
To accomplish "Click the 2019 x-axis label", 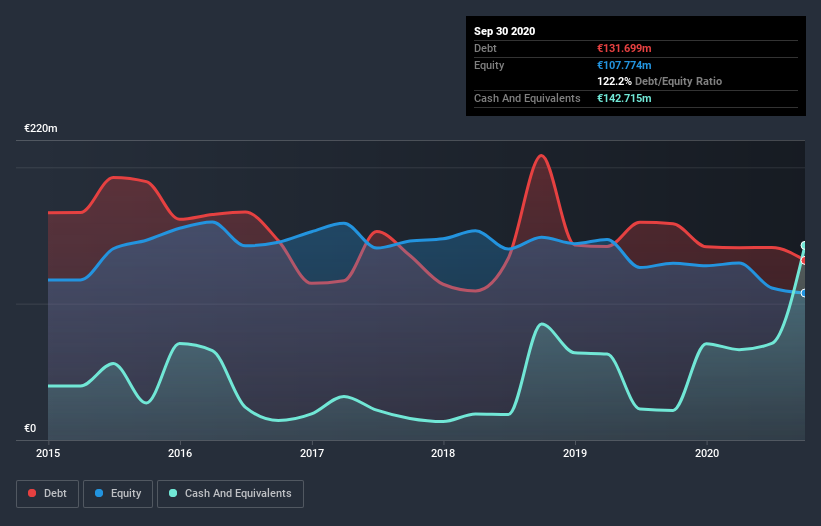I will point(575,453).
